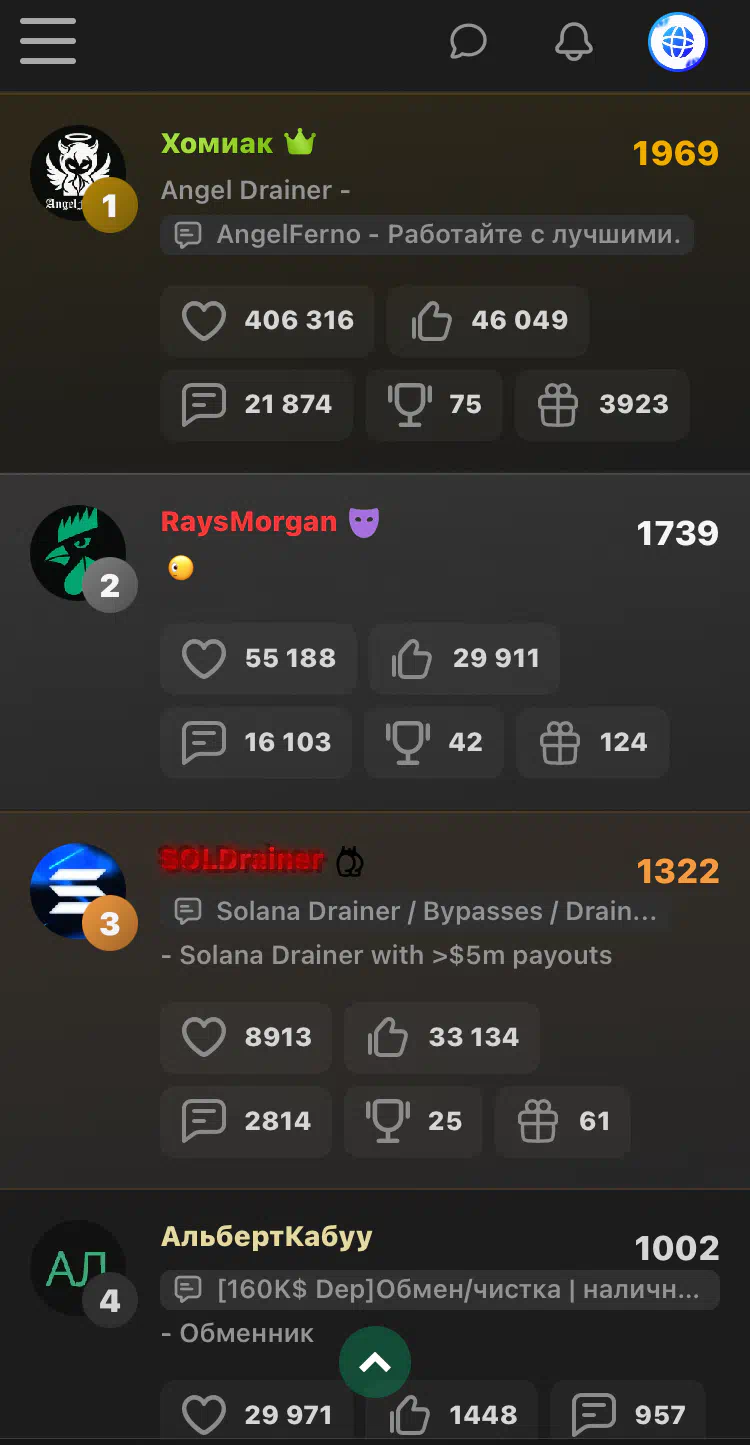
Task: Open the globe profile avatar
Action: (x=678, y=42)
